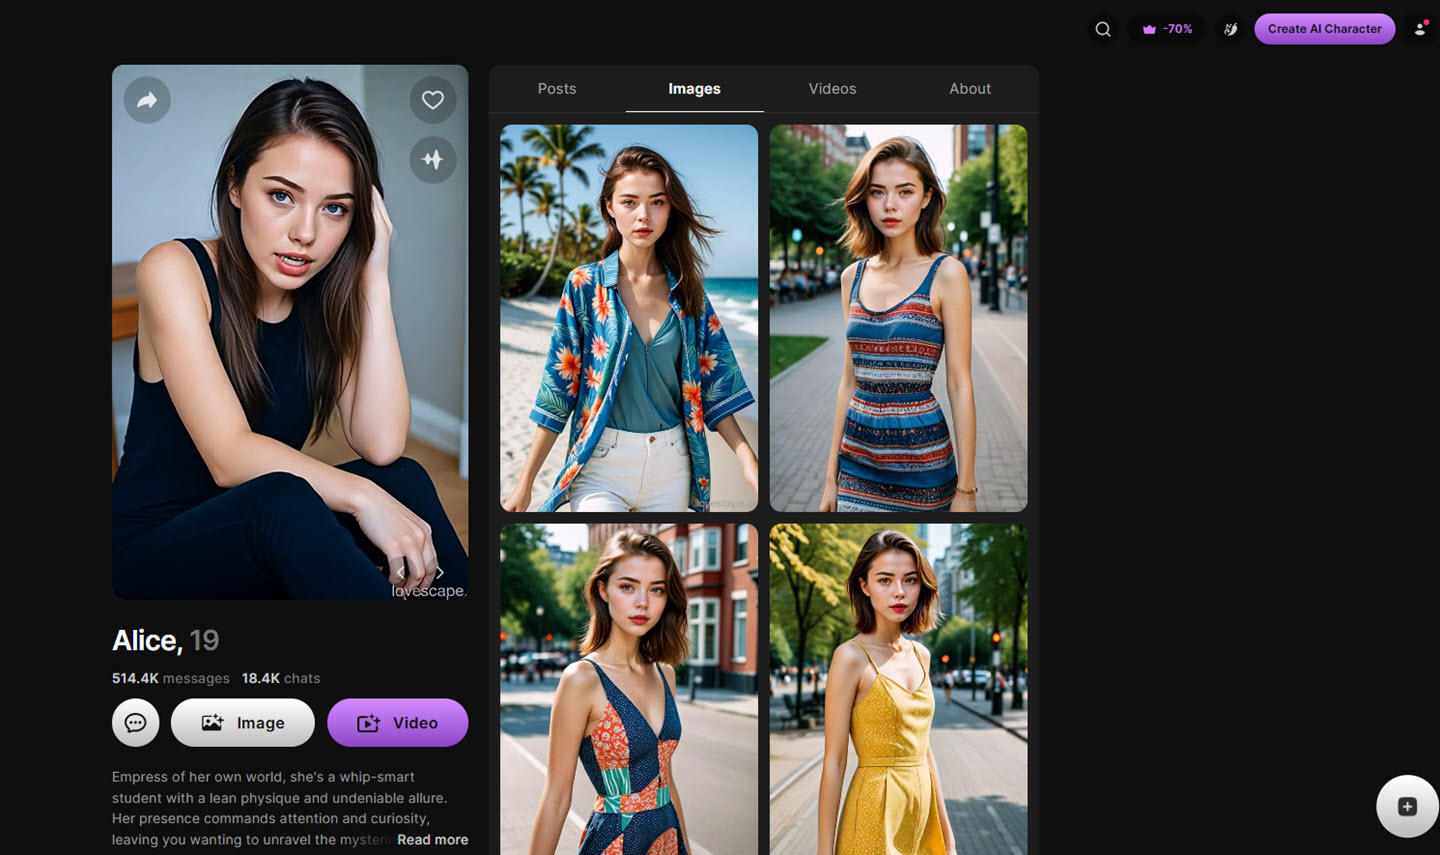
Task: Open the beach photo thumbnail
Action: point(628,317)
